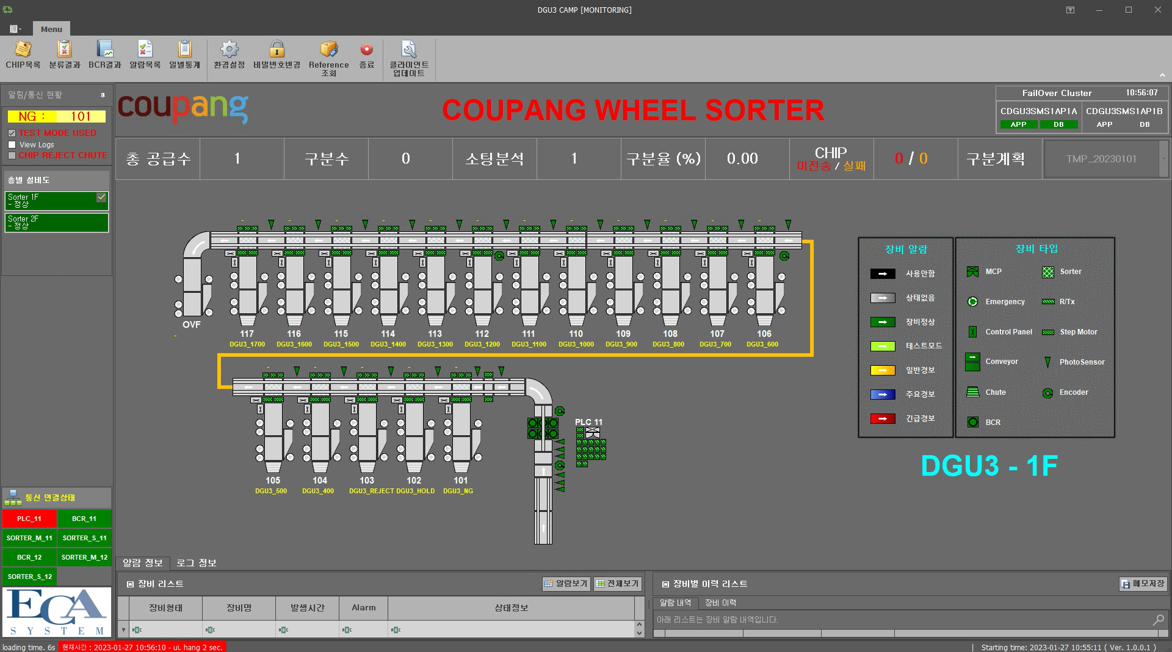Open 분류결과 sorting results

click(64, 56)
